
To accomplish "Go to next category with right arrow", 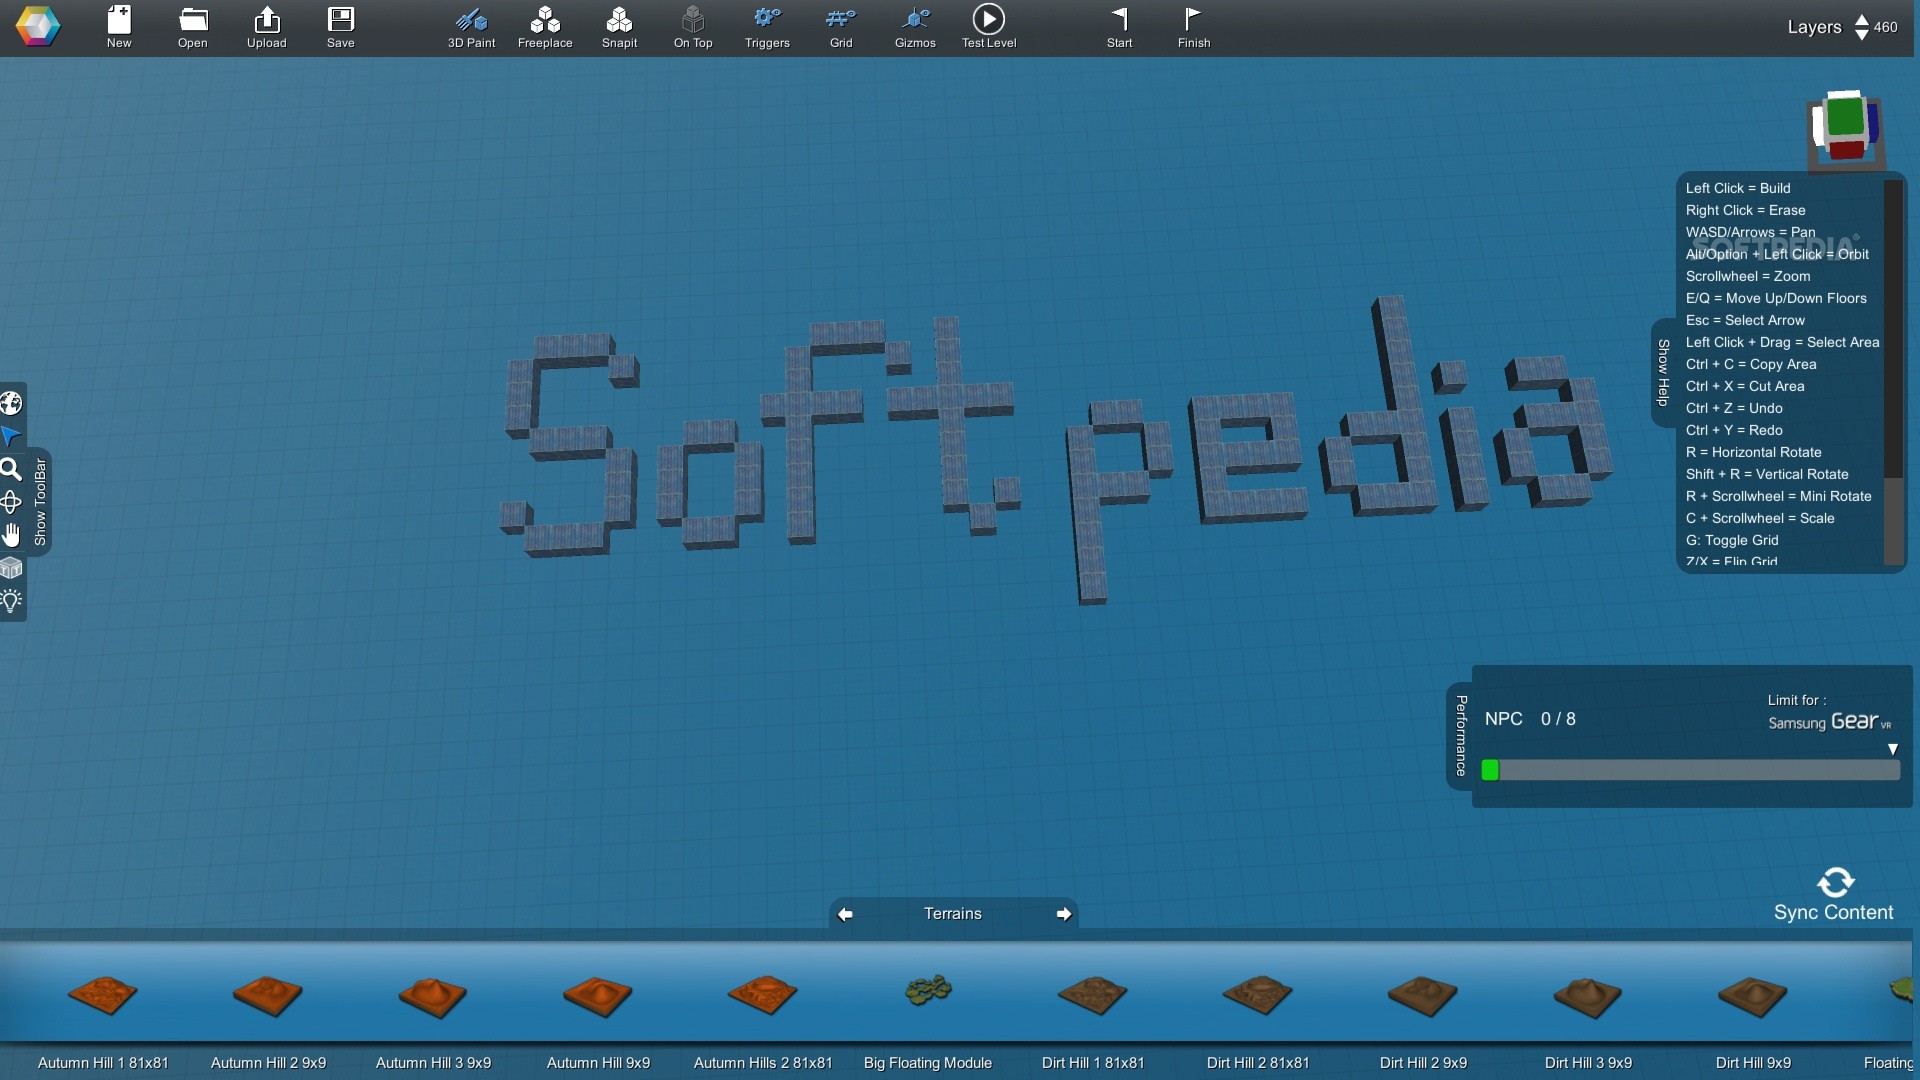I will pyautogui.click(x=1063, y=914).
